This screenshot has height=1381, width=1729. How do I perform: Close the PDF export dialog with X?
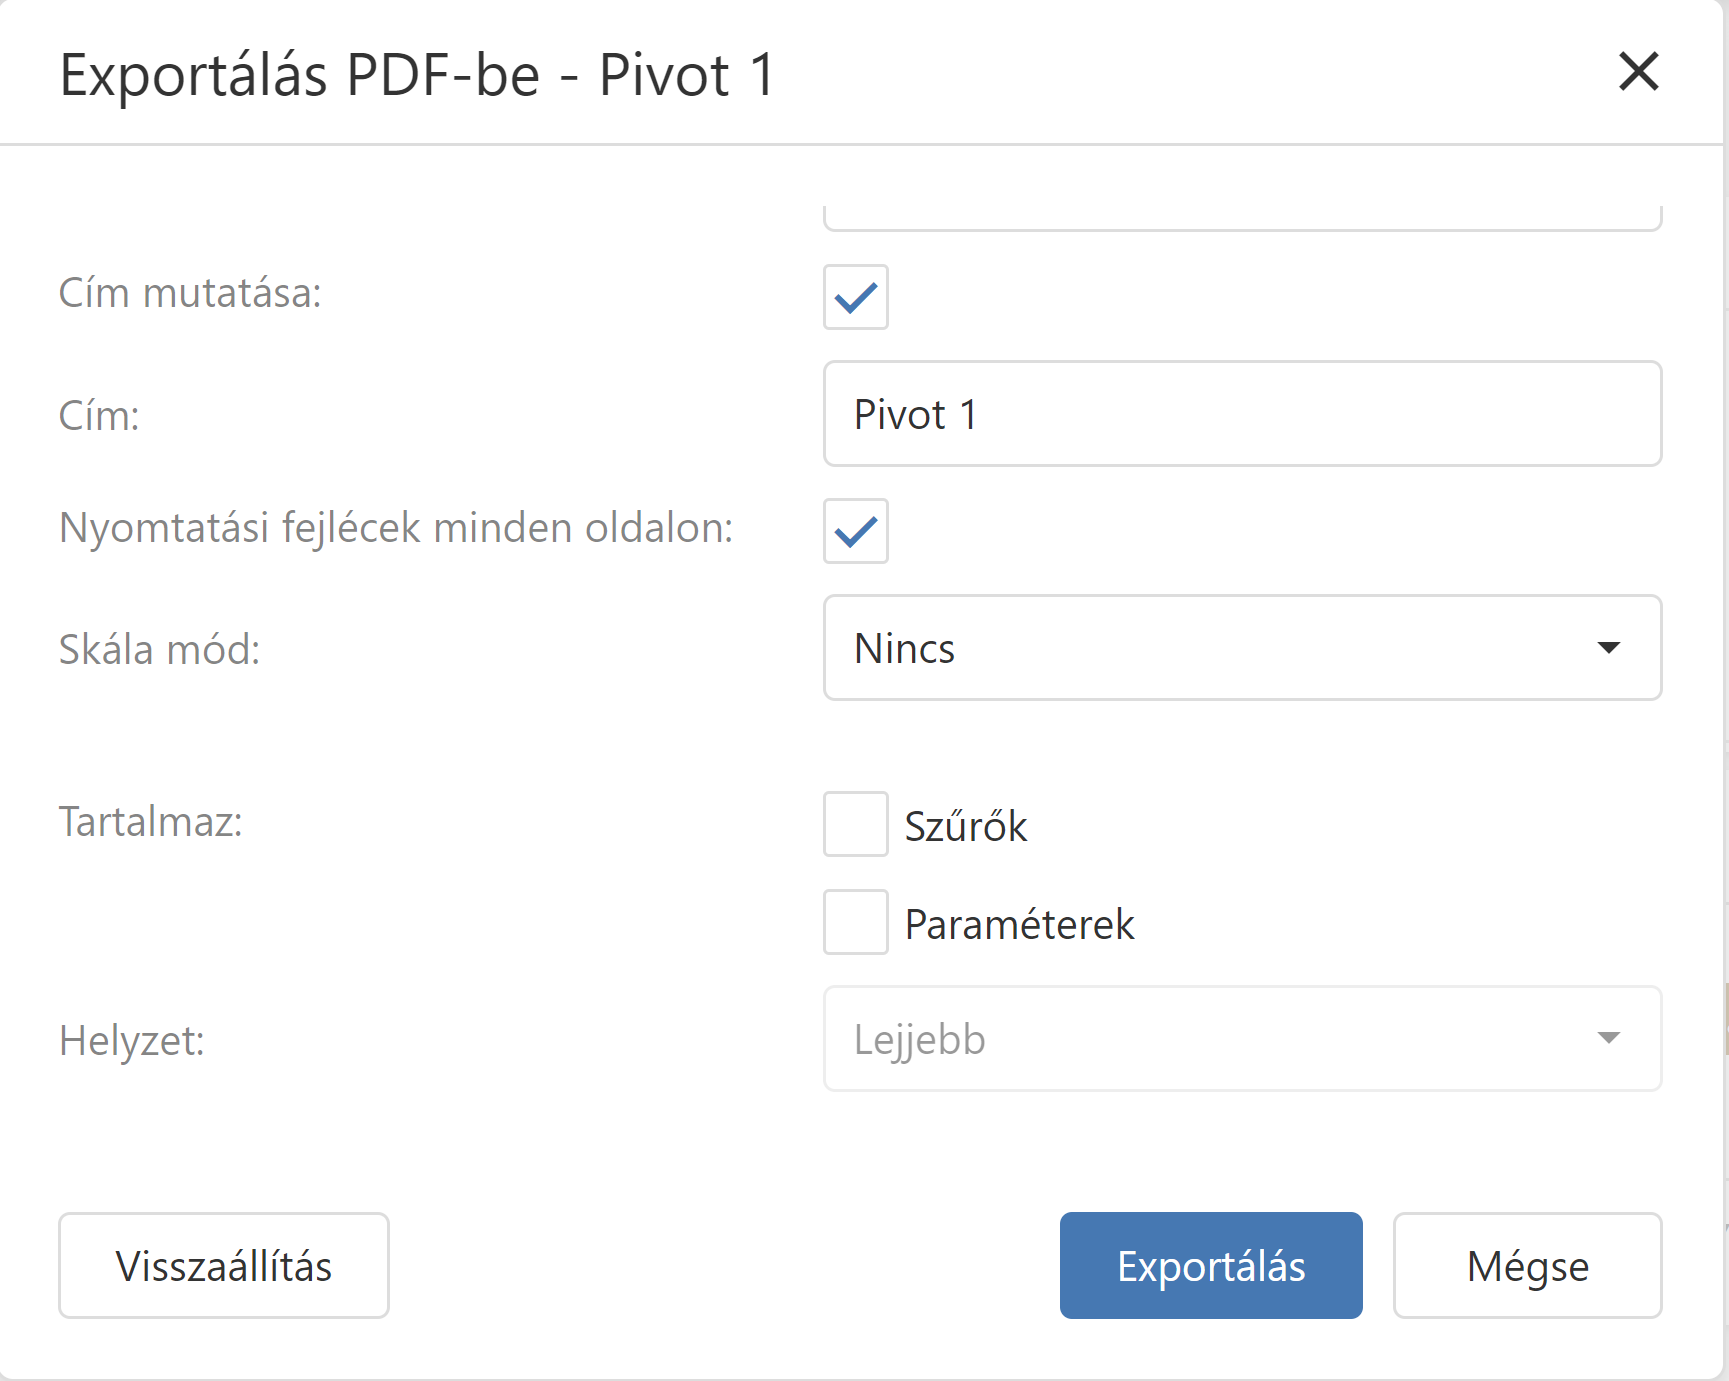1638,72
